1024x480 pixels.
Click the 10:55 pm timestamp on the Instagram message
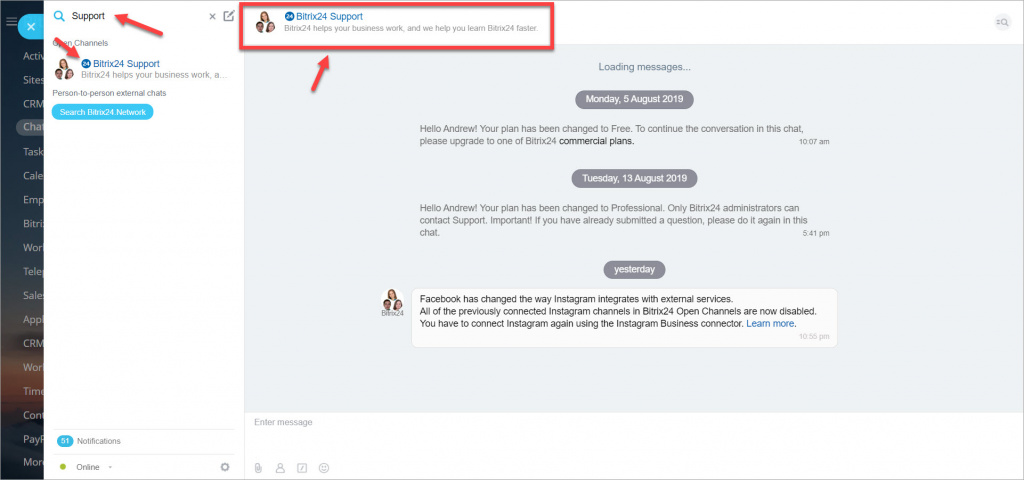pos(814,337)
